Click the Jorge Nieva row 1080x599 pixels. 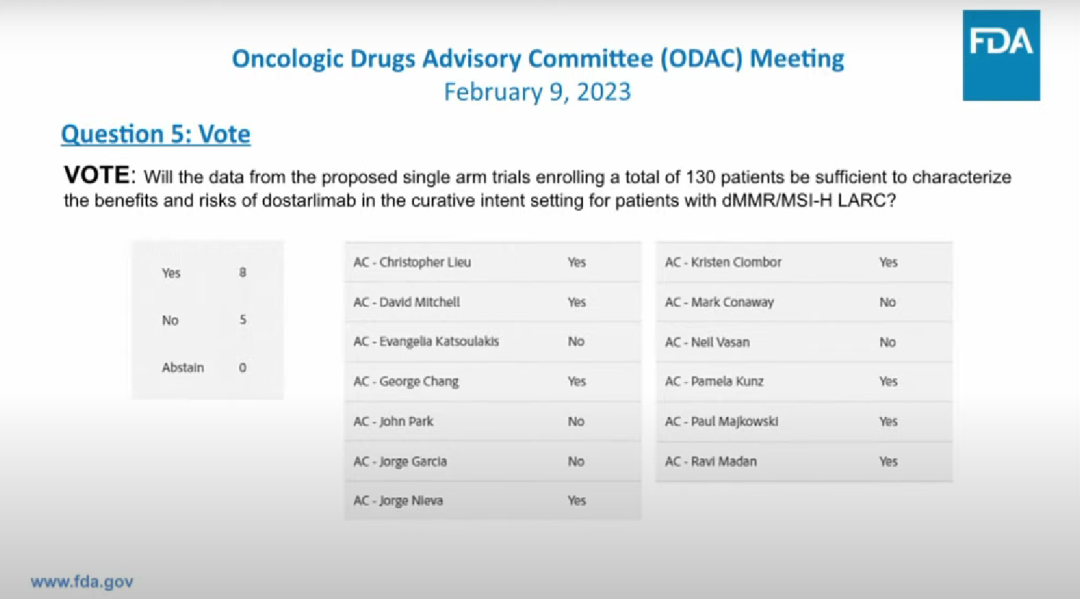pyautogui.click(x=492, y=501)
